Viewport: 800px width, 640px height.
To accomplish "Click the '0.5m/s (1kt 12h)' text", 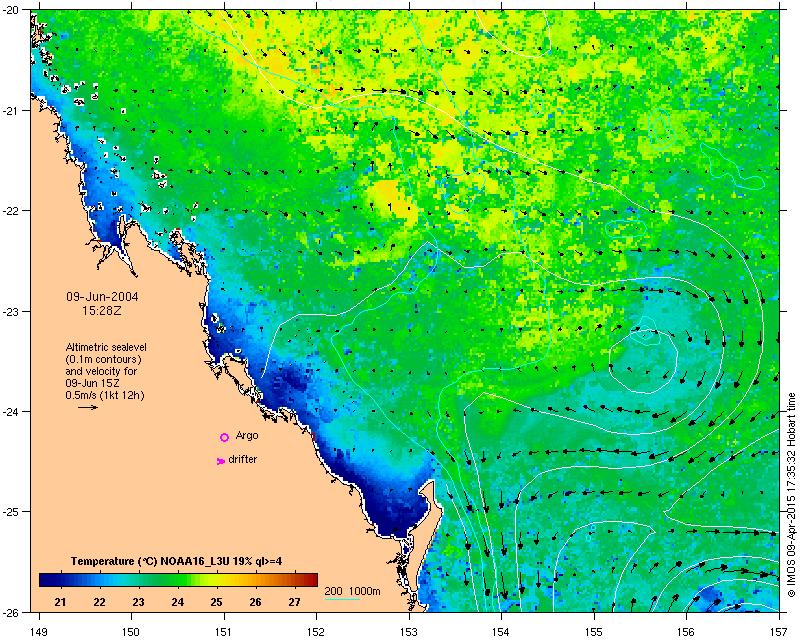I will (105, 395).
